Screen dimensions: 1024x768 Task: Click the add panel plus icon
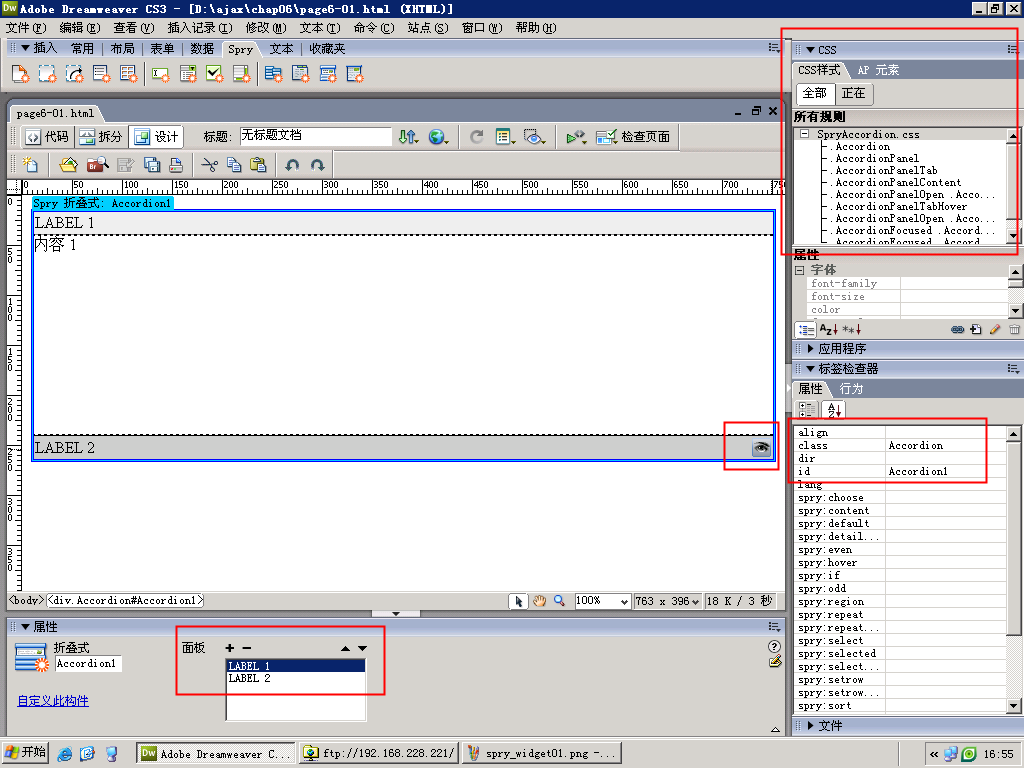230,648
